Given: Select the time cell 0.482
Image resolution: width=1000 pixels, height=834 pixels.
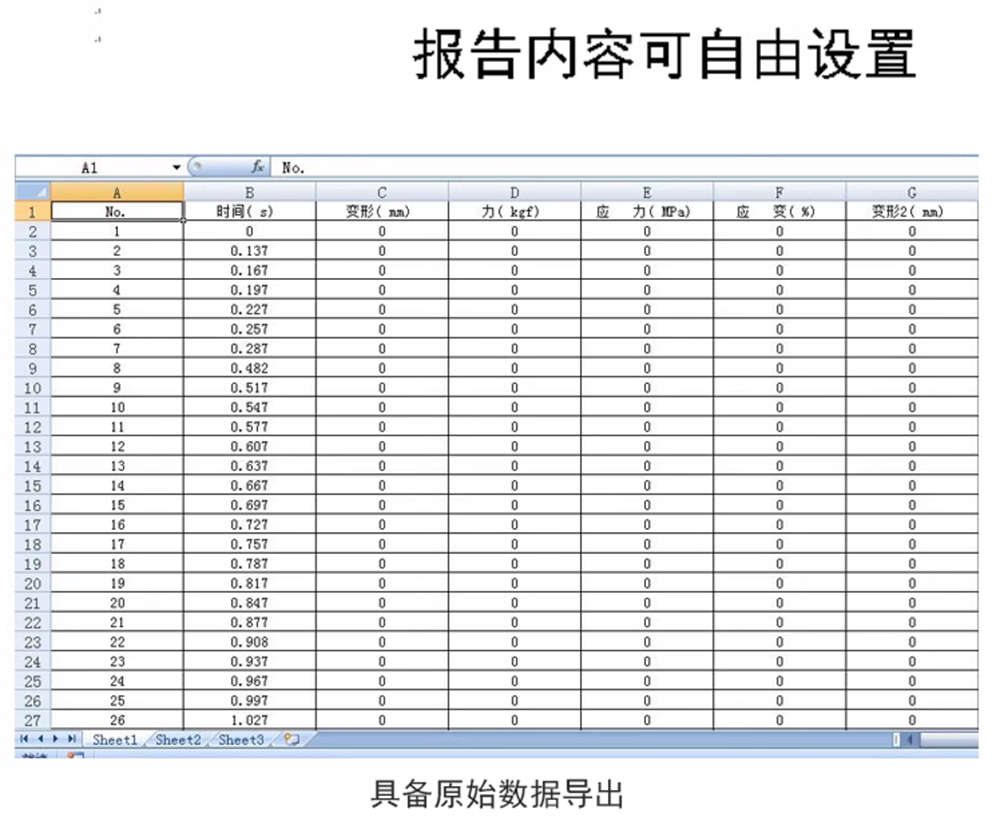Looking at the screenshot, I should pos(249,369).
